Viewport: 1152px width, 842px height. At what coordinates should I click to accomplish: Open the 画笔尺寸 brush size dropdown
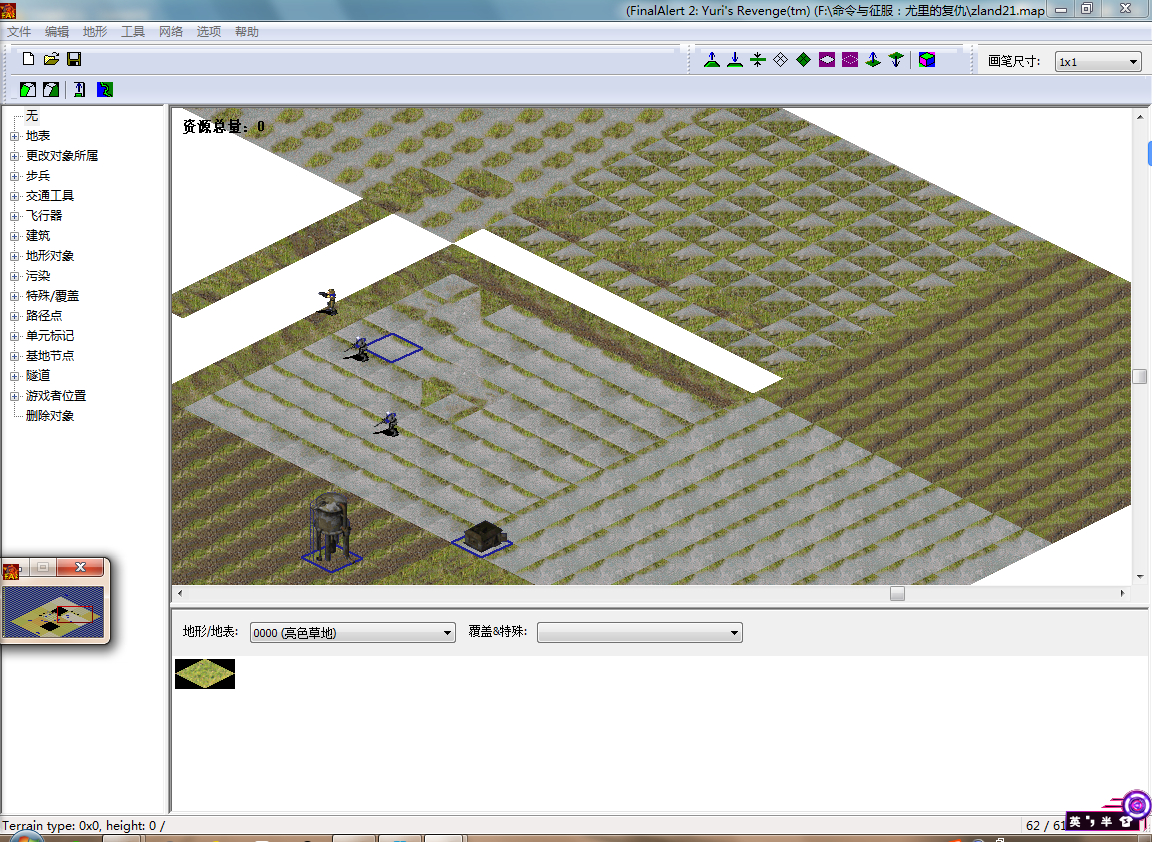click(1098, 62)
